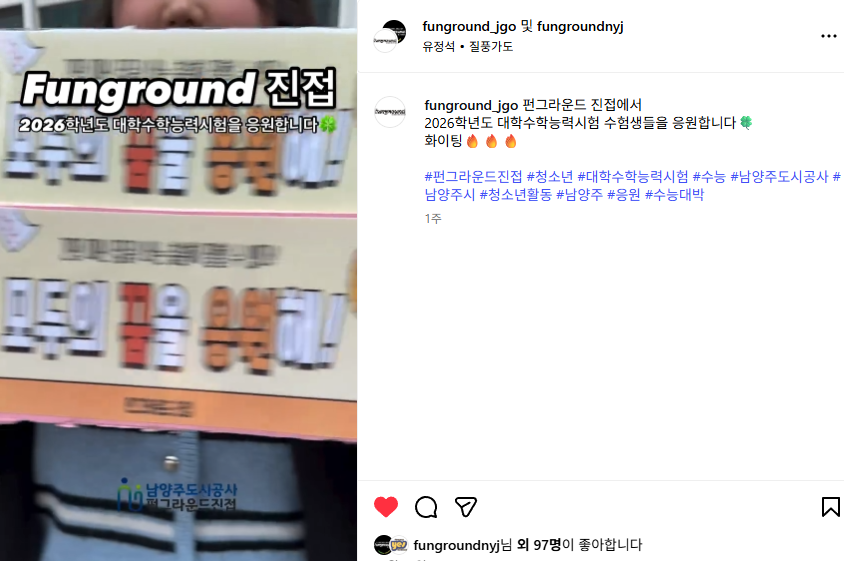Viewport: 844px width, 561px height.
Task: Open comments with the speech bubble icon
Action: coord(426,507)
